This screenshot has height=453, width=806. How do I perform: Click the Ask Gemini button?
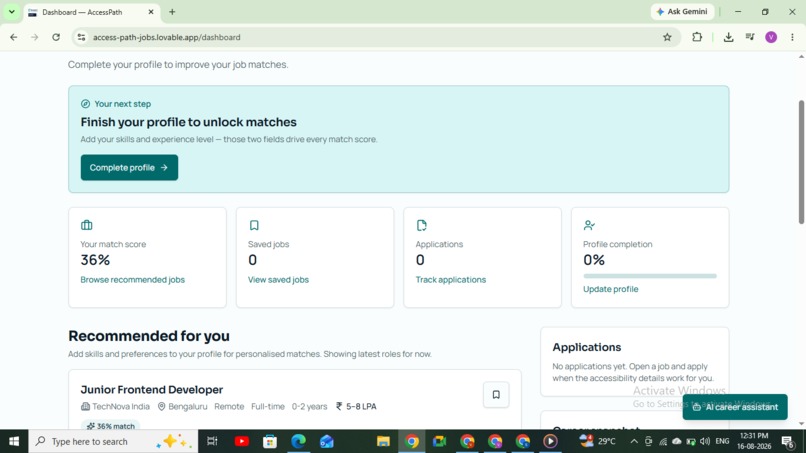click(682, 11)
